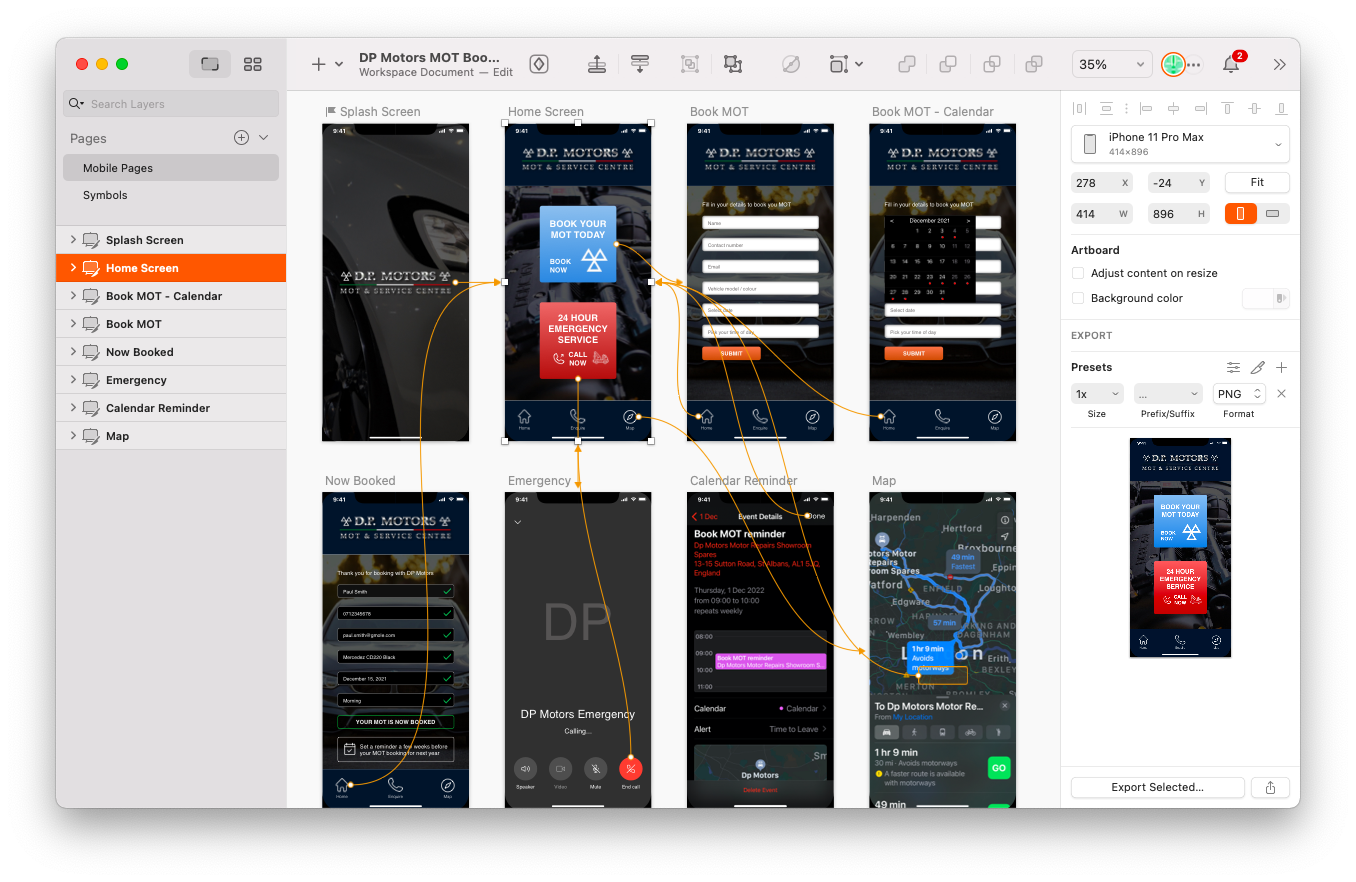Click the Union boolean operation icon
1356x882 pixels.
907,64
